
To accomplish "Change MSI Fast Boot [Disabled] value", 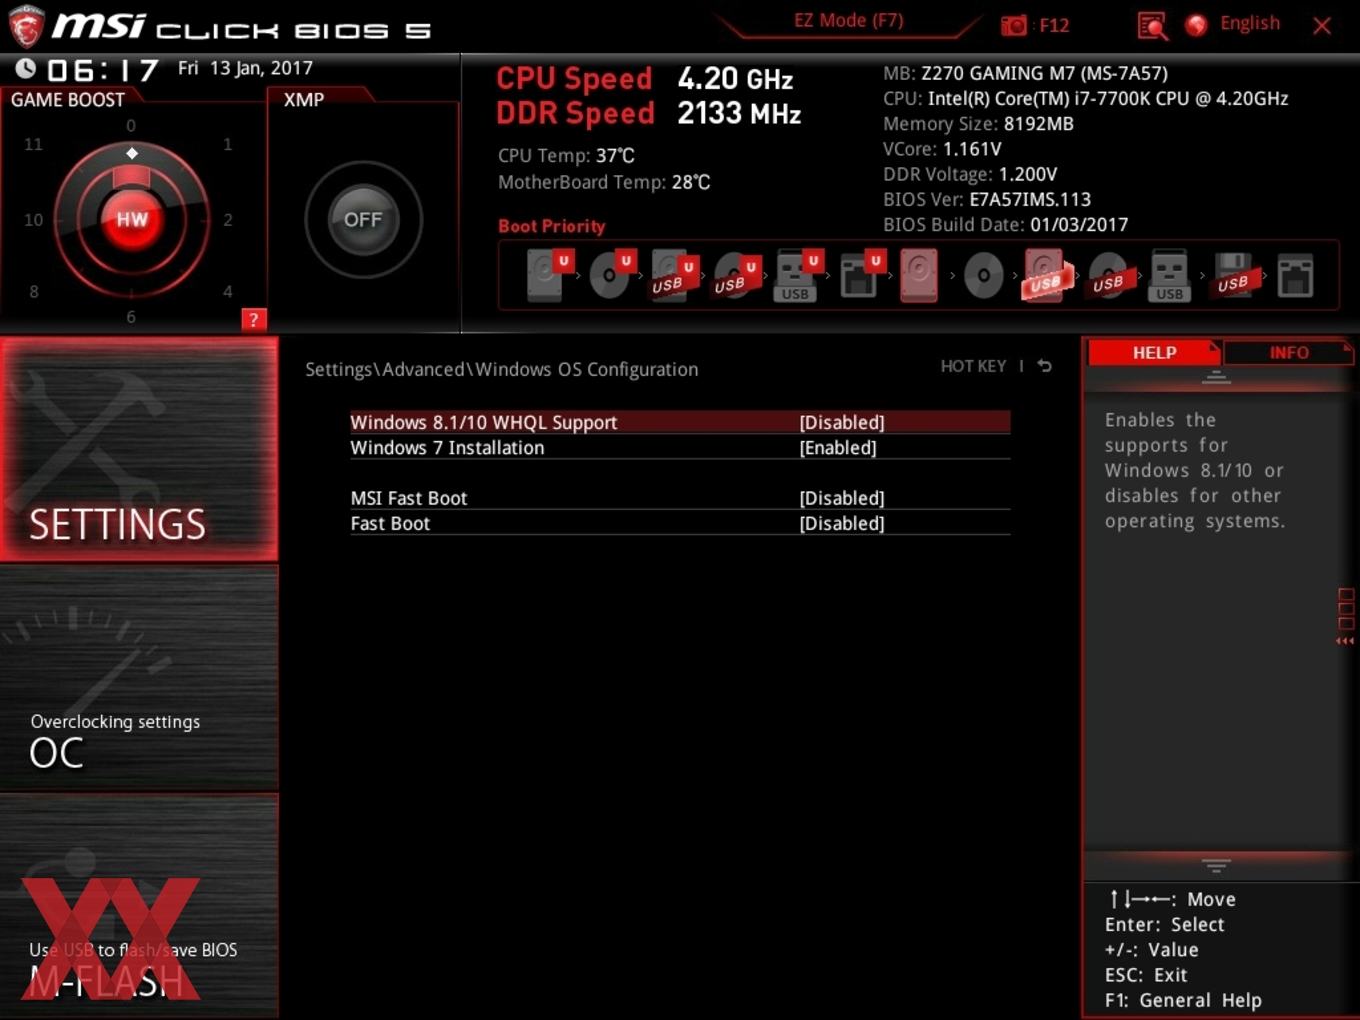I will [x=842, y=498].
